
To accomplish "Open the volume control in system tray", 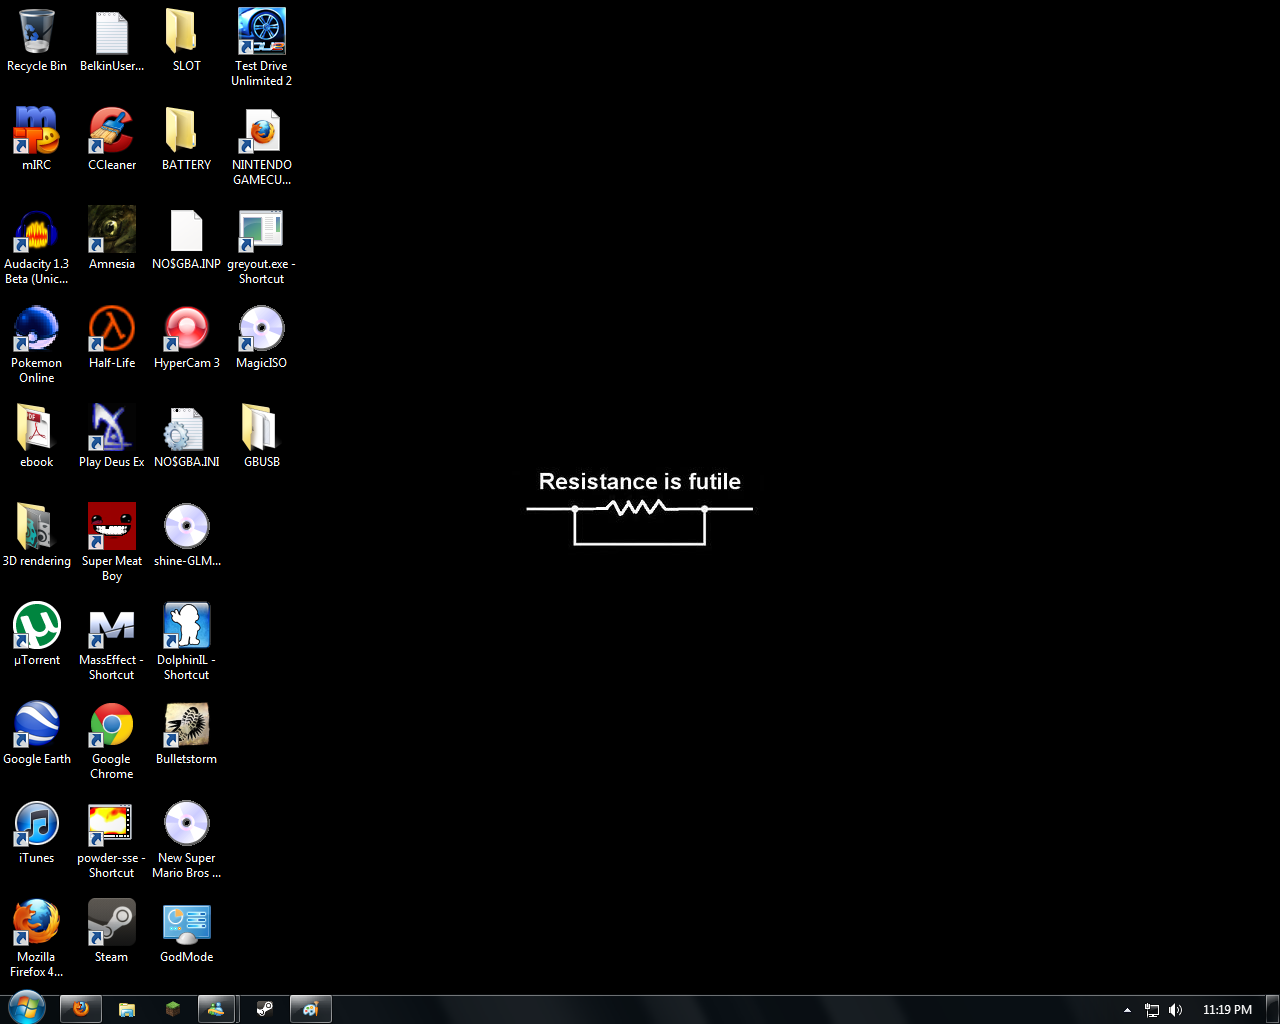I will (1175, 1010).
